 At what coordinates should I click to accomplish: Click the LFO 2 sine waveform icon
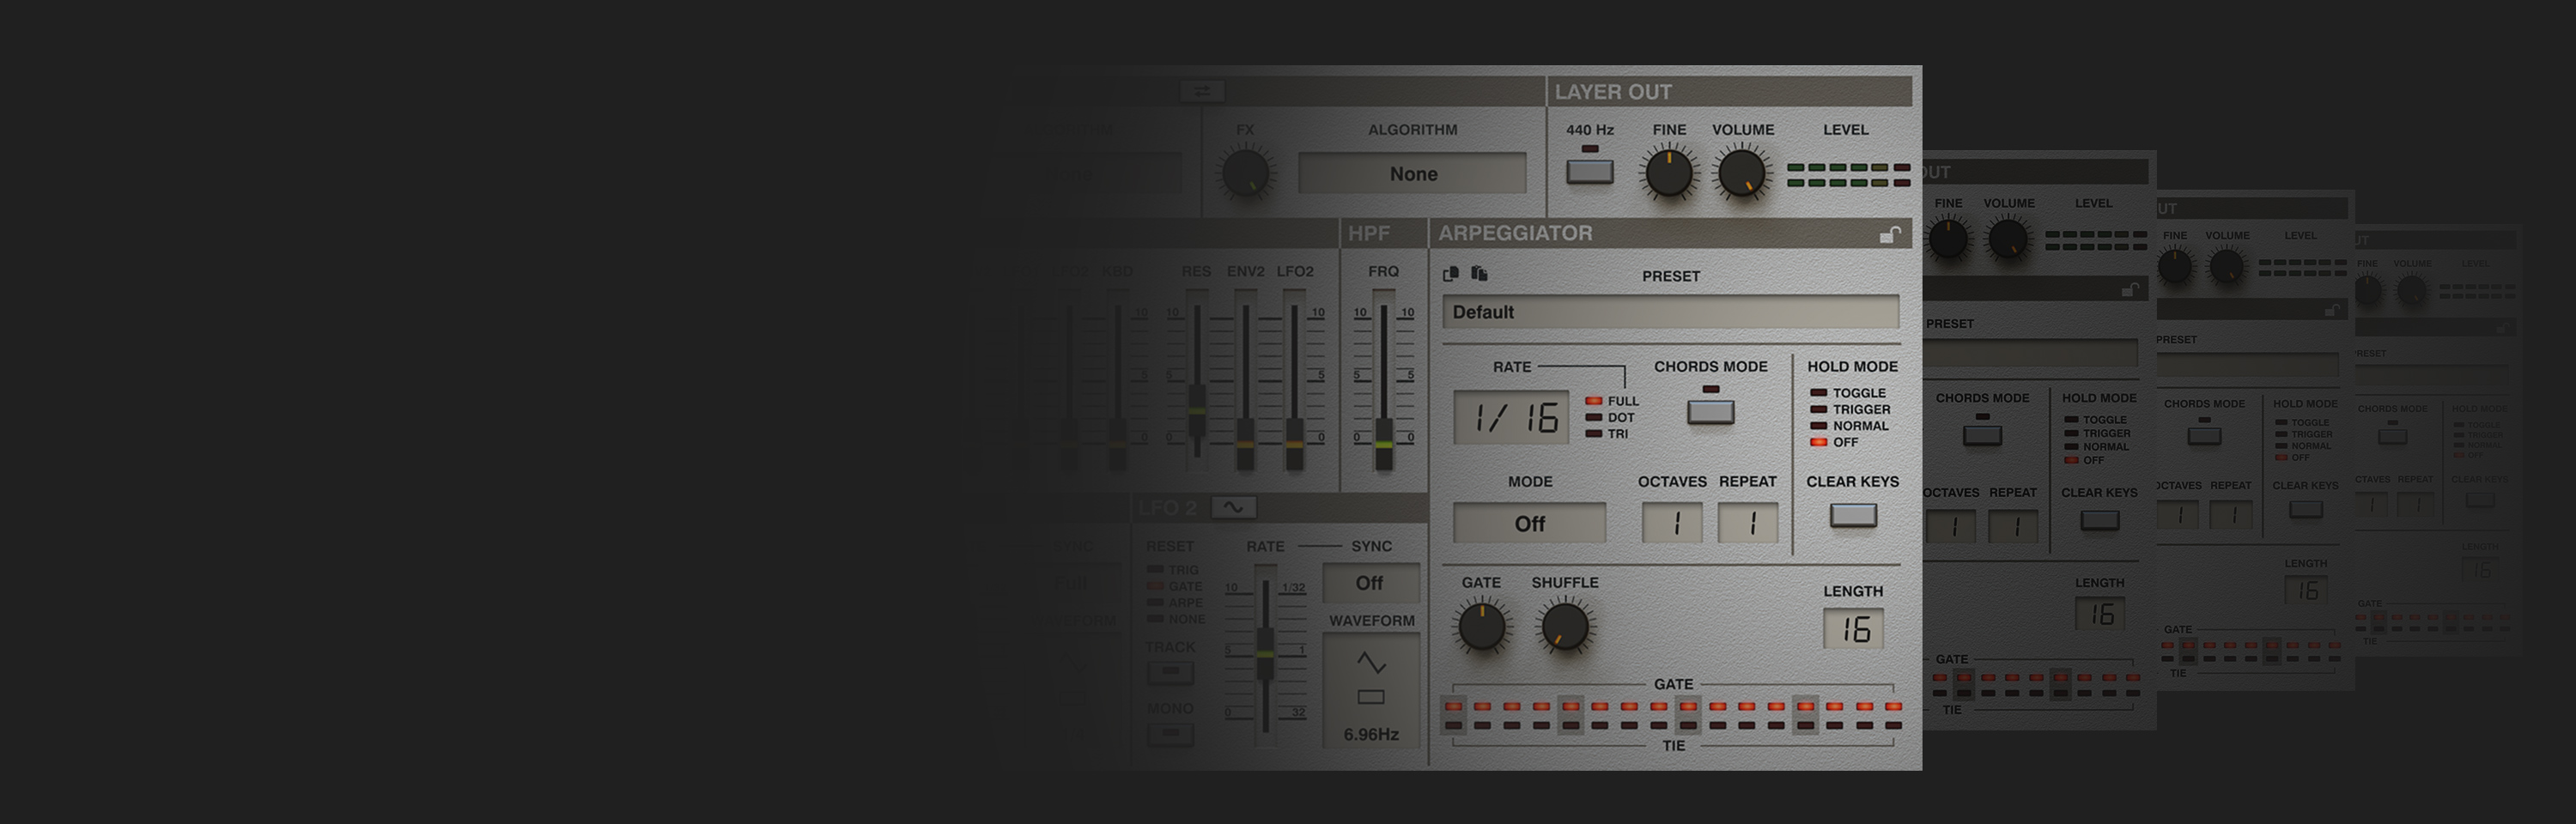pyautogui.click(x=1233, y=507)
